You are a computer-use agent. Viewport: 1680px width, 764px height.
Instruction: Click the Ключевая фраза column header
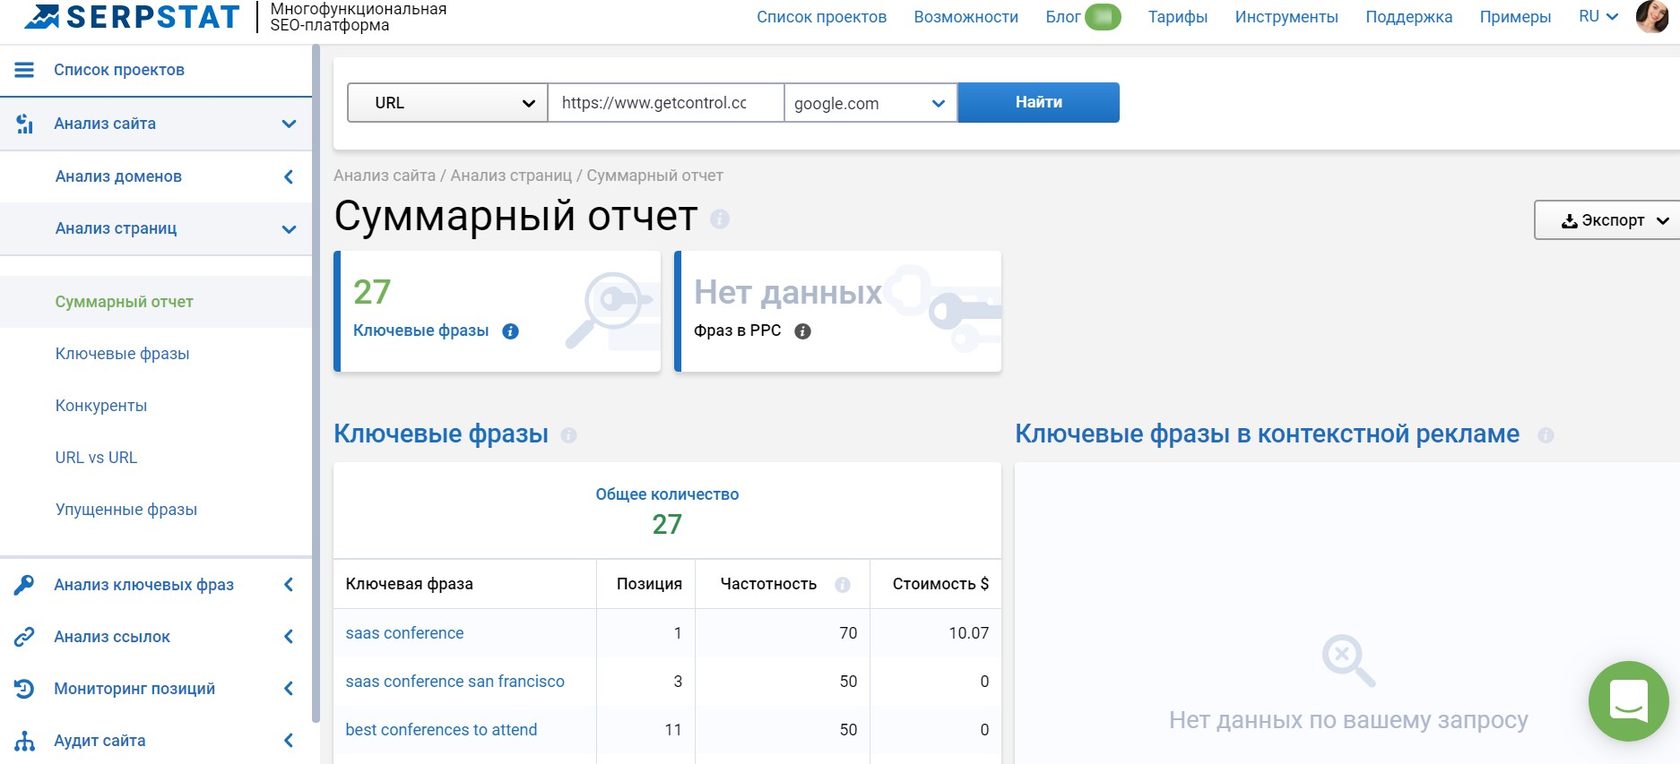point(409,584)
